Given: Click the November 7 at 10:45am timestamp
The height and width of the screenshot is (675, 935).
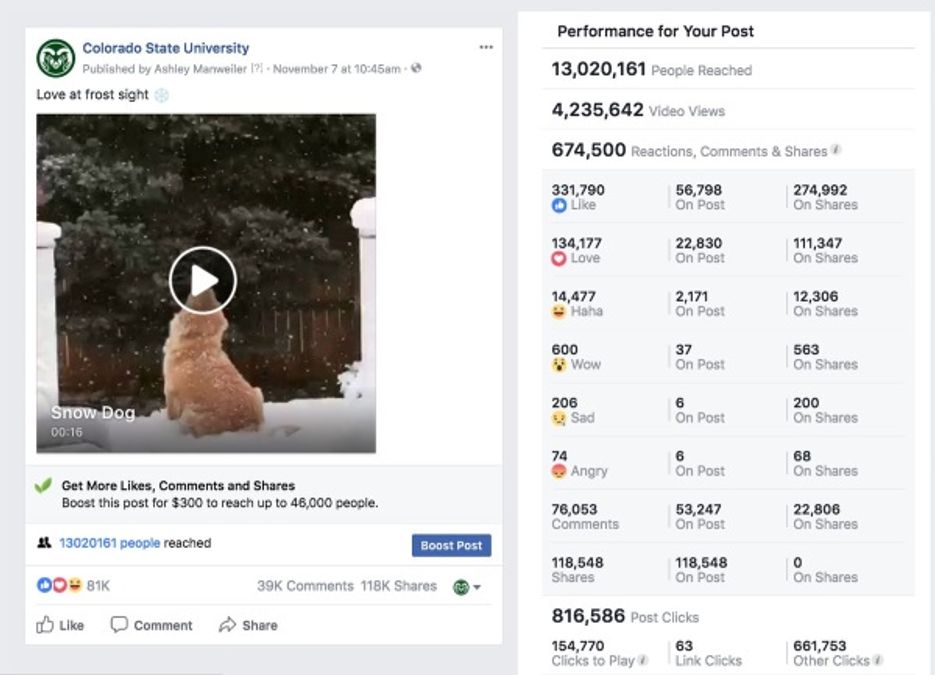Looking at the screenshot, I should click(x=337, y=69).
